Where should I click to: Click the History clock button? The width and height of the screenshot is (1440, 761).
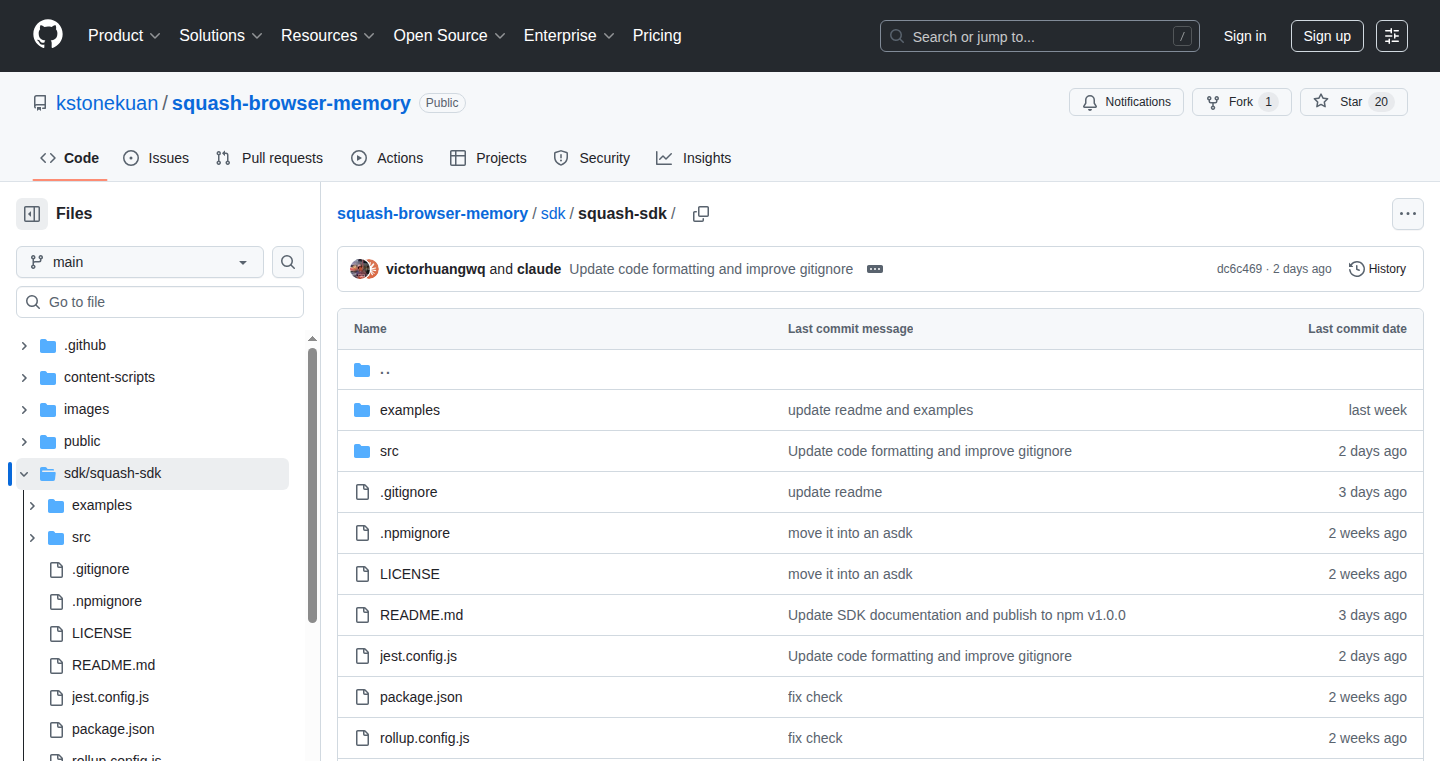[x=1378, y=269]
